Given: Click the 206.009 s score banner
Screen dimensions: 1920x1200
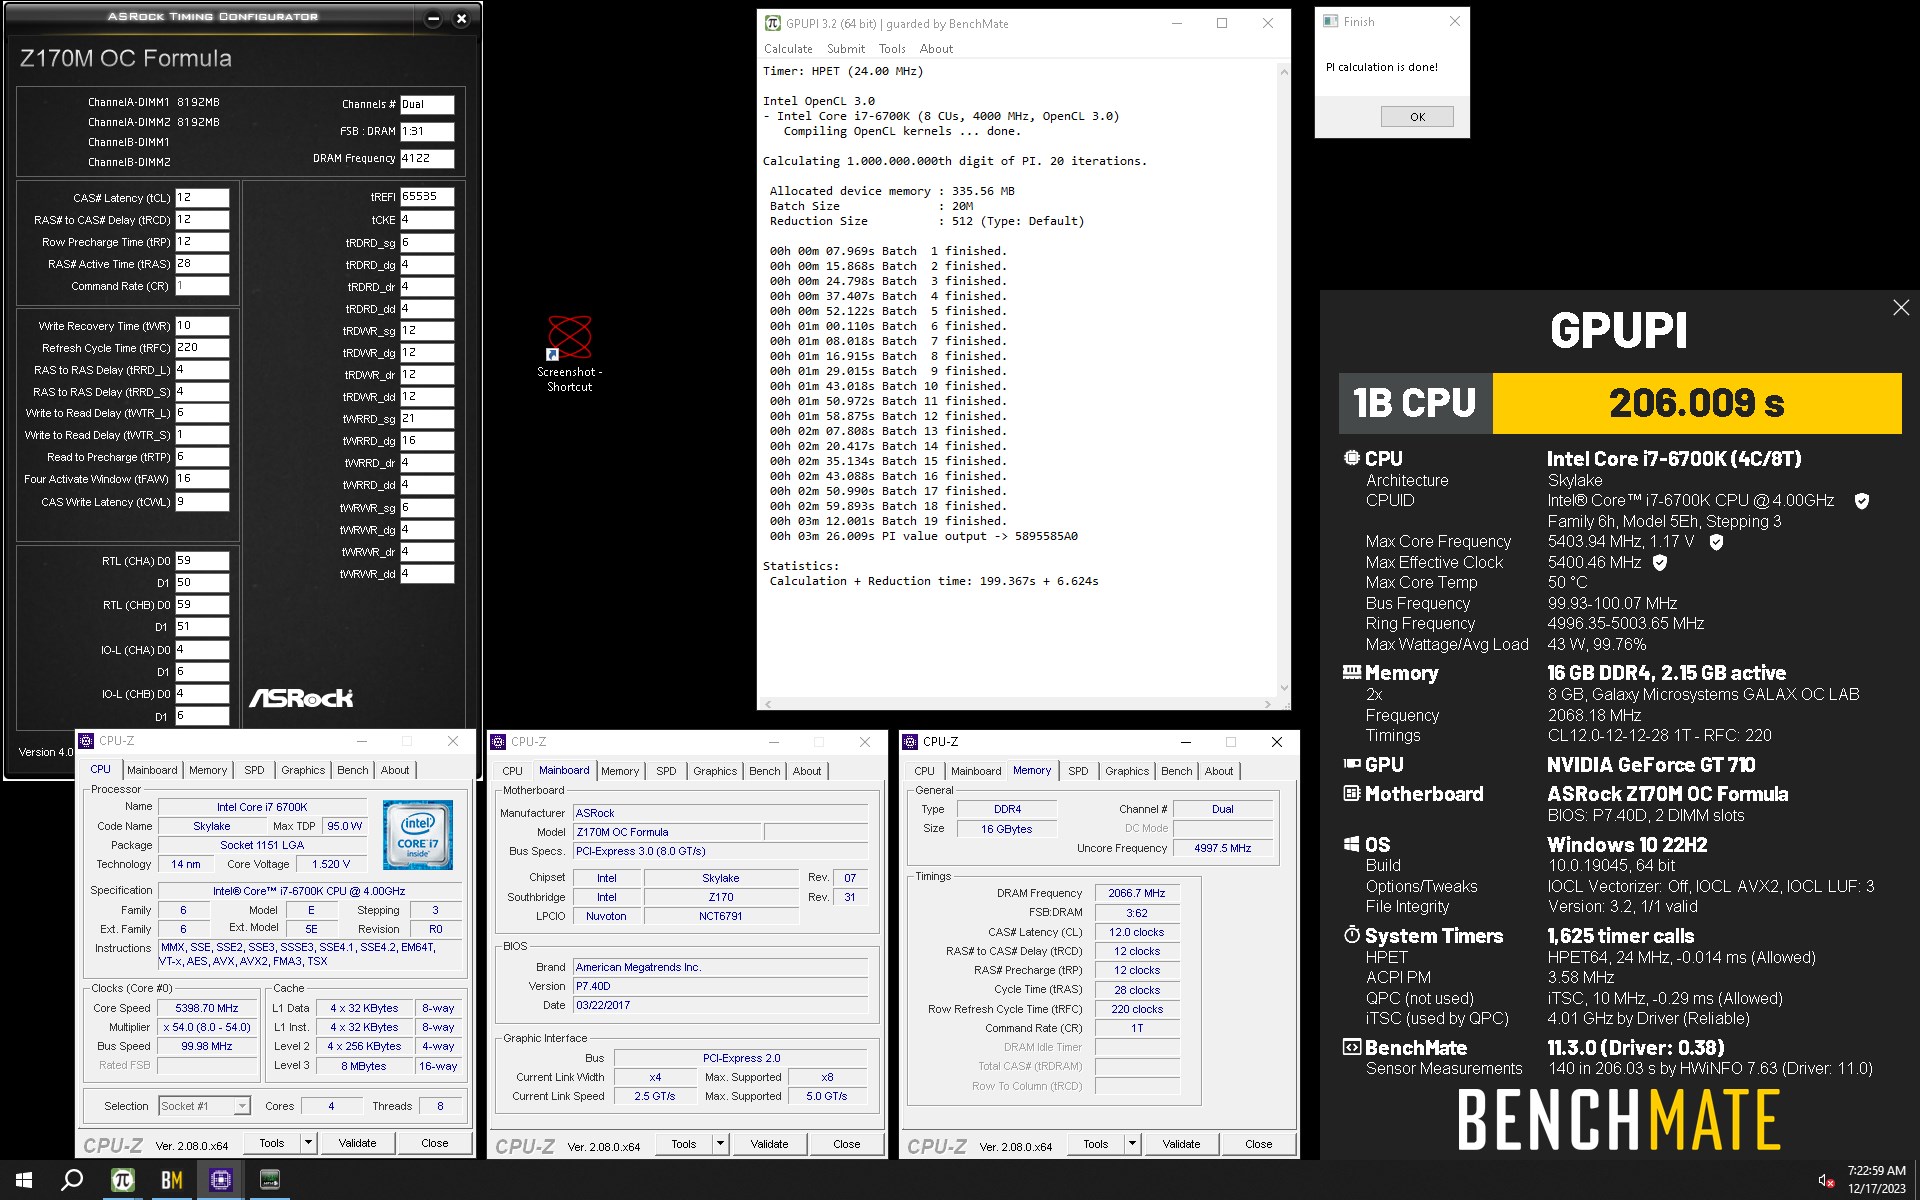Looking at the screenshot, I should [1696, 403].
